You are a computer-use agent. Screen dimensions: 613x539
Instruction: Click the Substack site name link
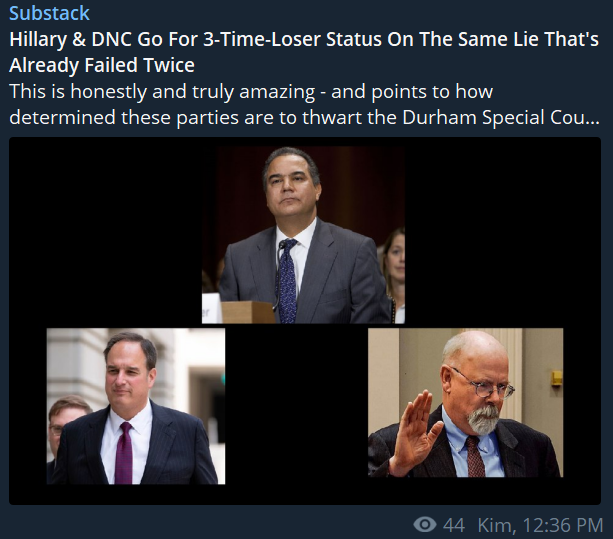49,14
